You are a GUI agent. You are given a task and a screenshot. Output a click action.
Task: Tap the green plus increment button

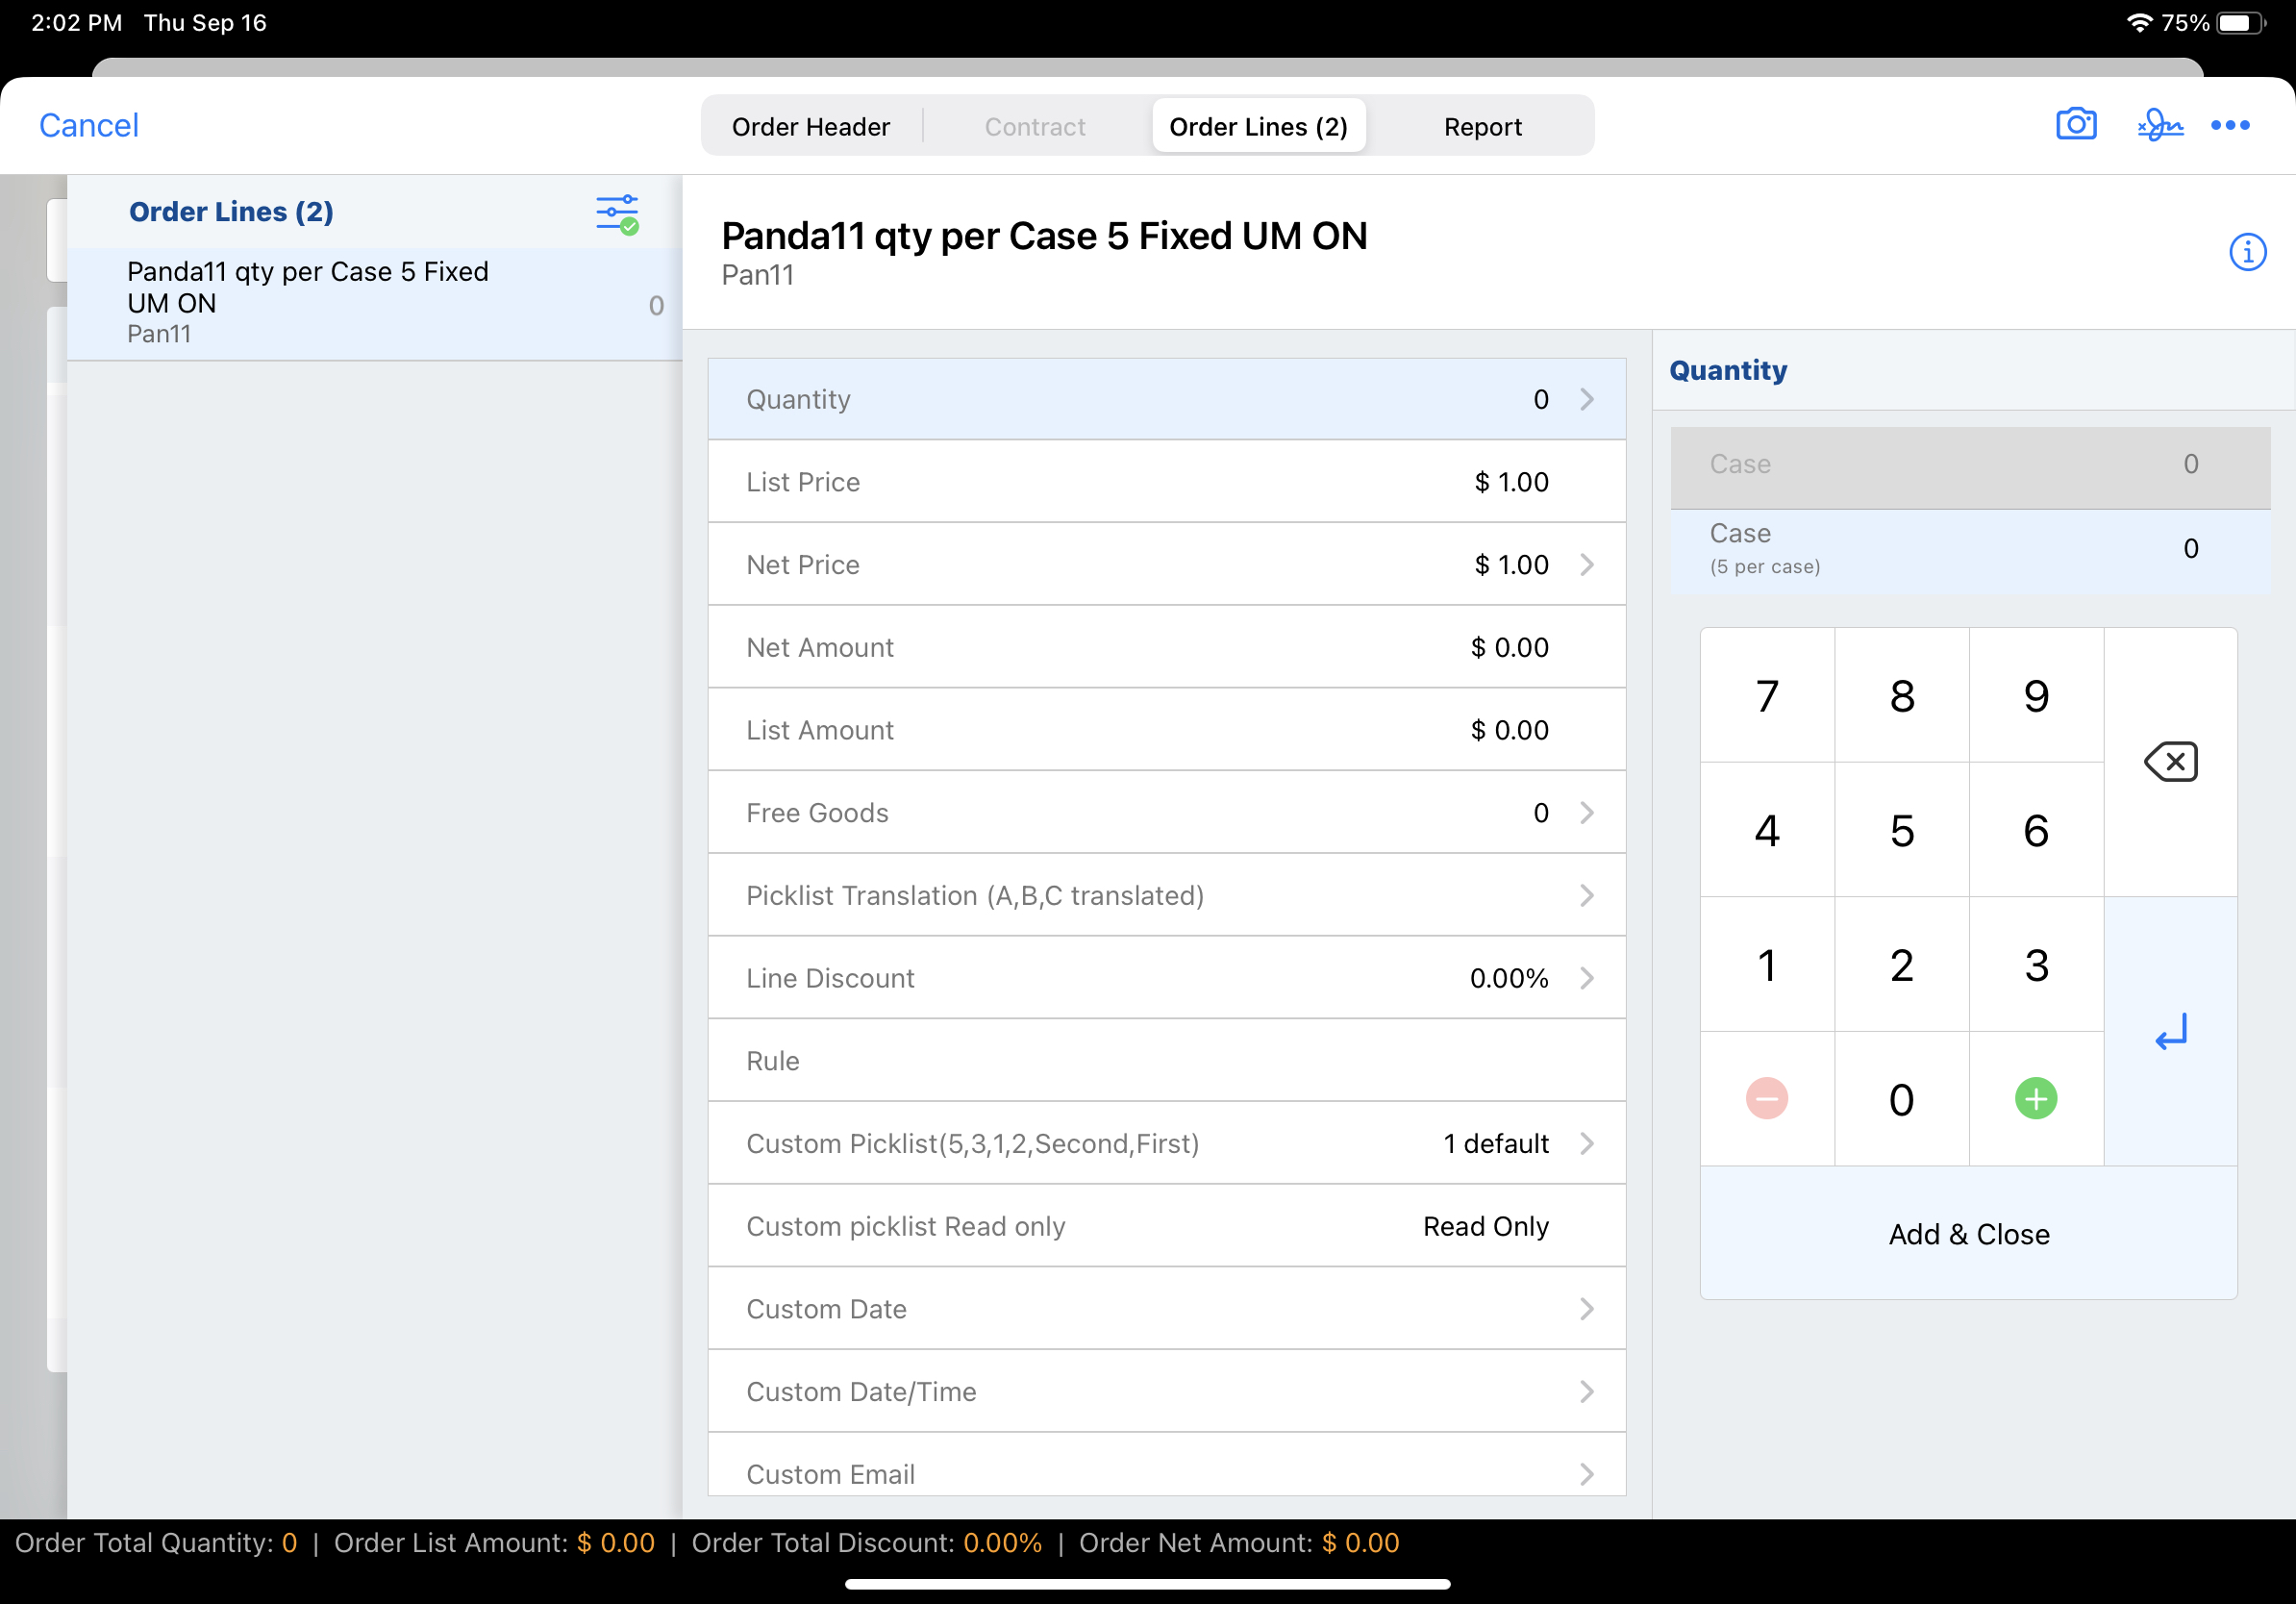click(x=2035, y=1099)
